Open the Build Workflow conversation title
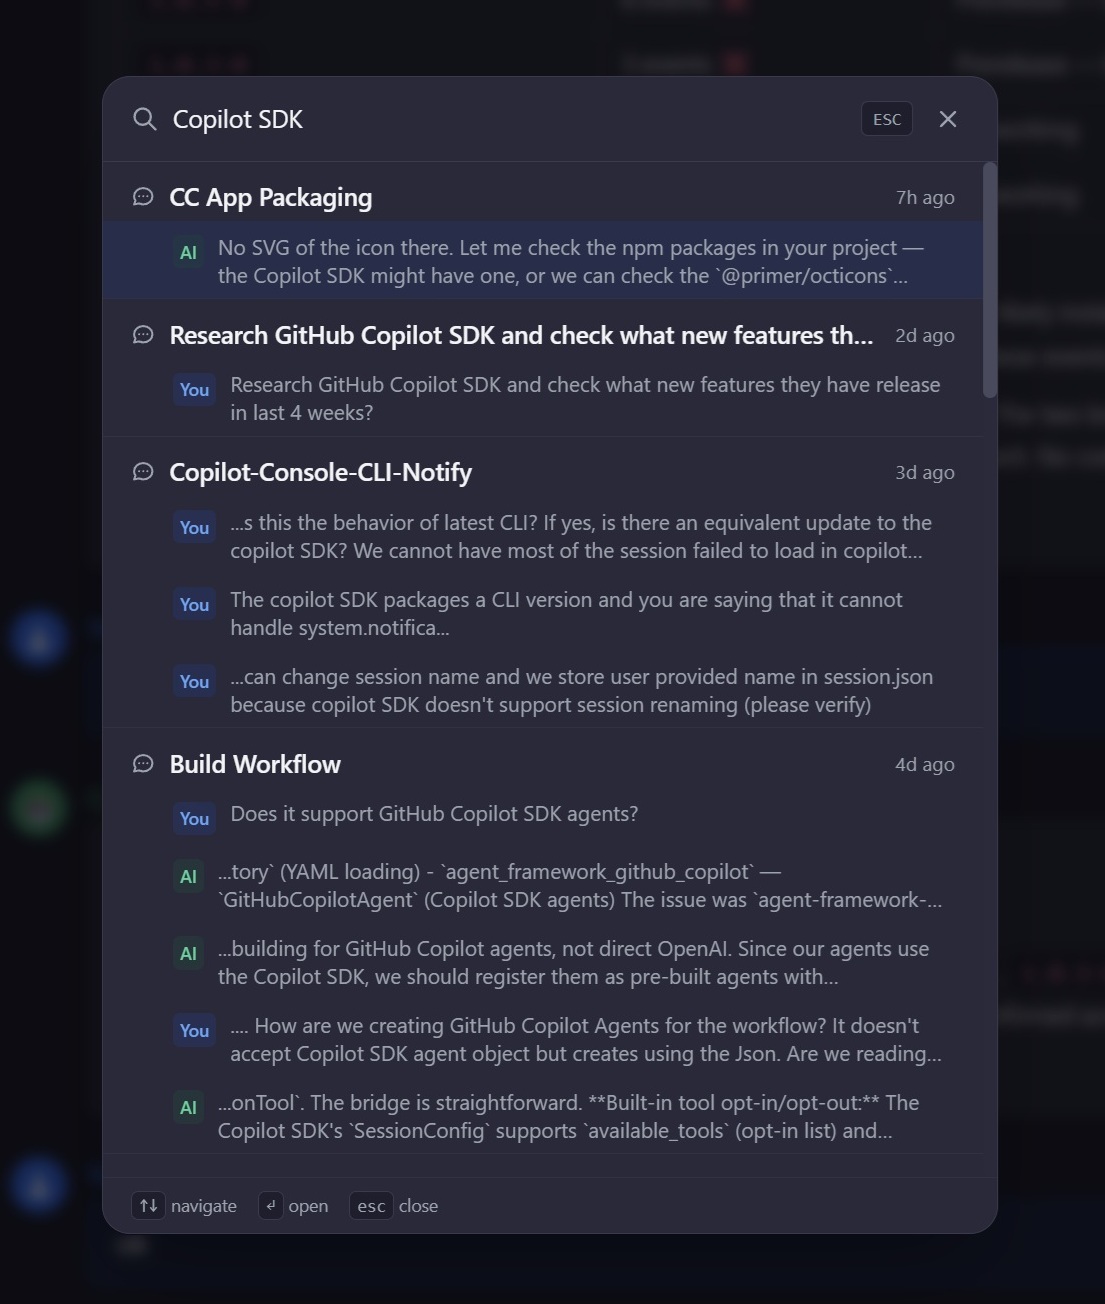 pyautogui.click(x=255, y=765)
